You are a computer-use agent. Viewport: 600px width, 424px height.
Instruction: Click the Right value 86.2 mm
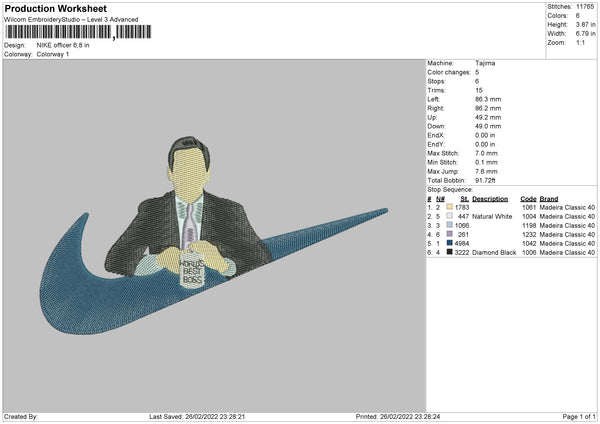click(488, 108)
